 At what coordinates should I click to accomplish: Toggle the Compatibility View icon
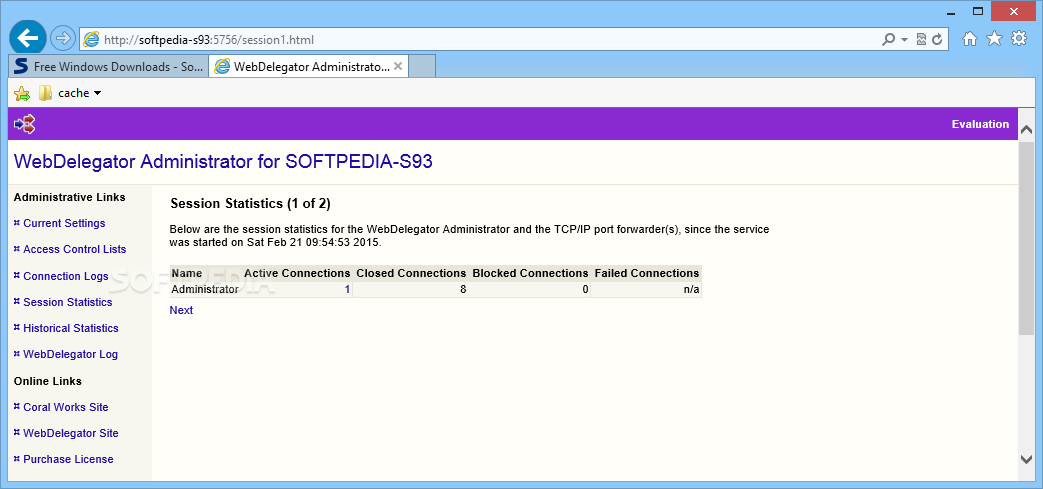tap(921, 39)
